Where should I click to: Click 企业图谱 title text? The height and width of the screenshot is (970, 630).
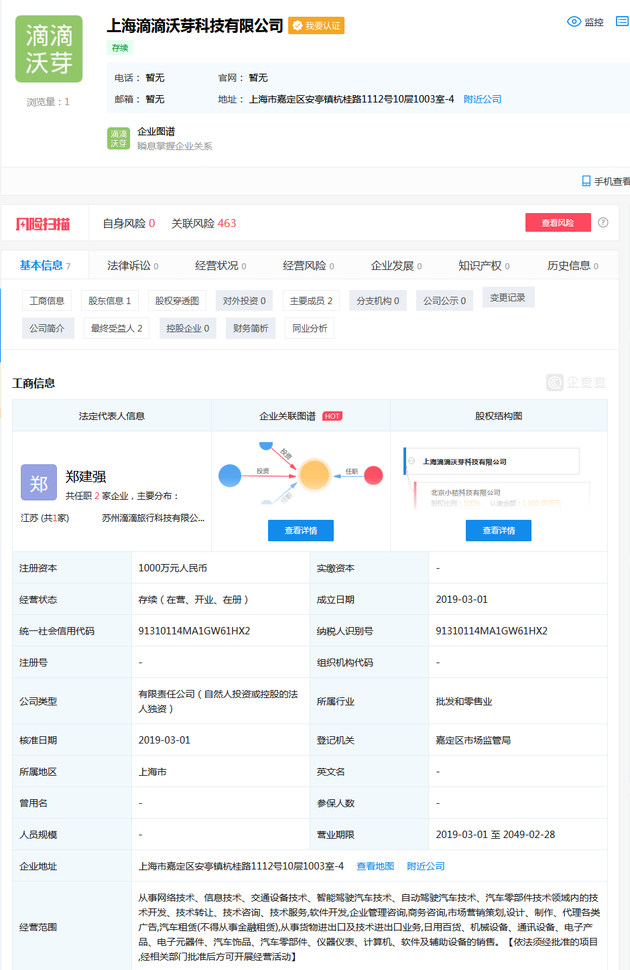point(156,131)
